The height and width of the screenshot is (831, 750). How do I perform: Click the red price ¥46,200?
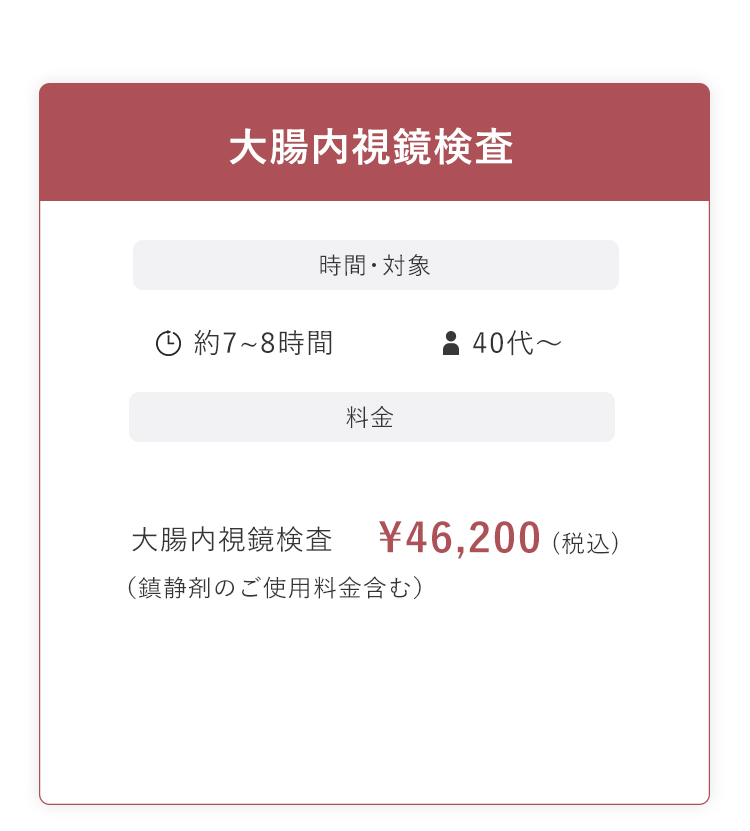tap(460, 538)
